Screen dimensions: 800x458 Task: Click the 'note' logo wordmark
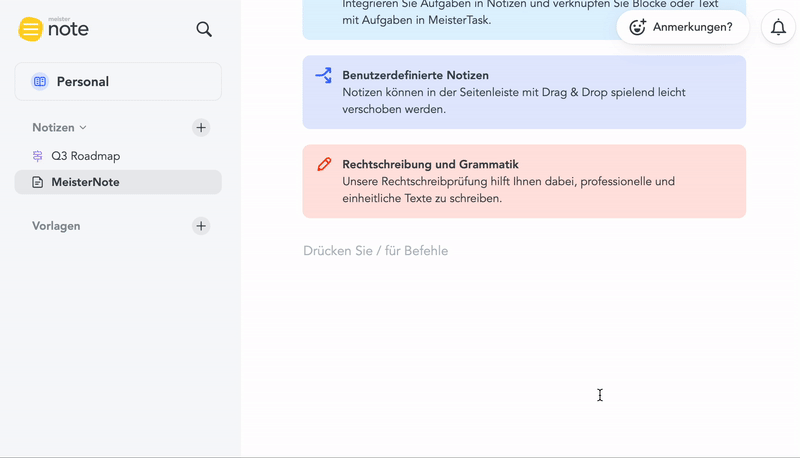point(68,29)
